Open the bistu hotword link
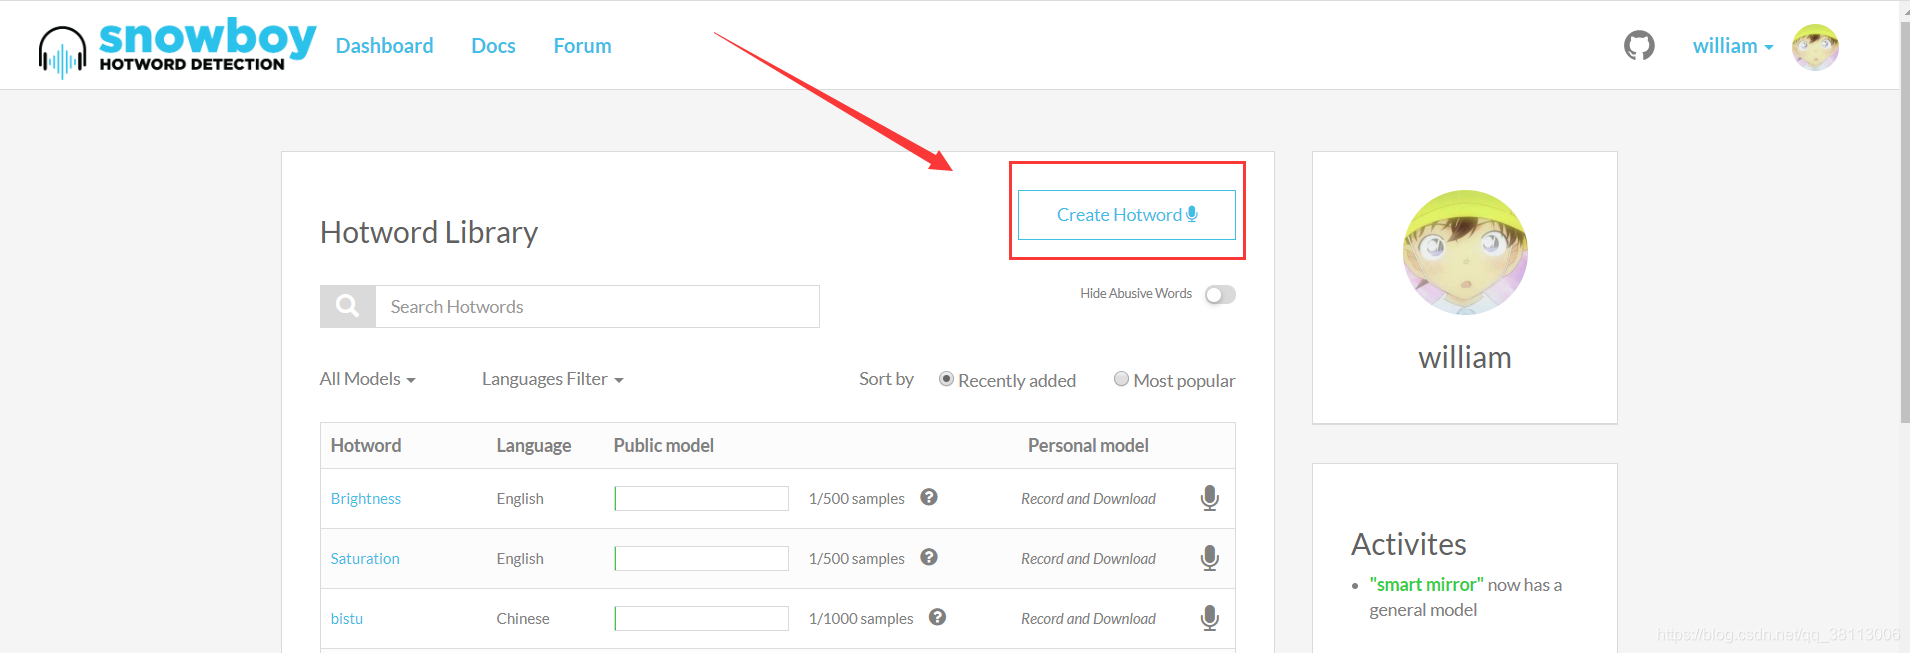This screenshot has height=653, width=1910. click(347, 618)
